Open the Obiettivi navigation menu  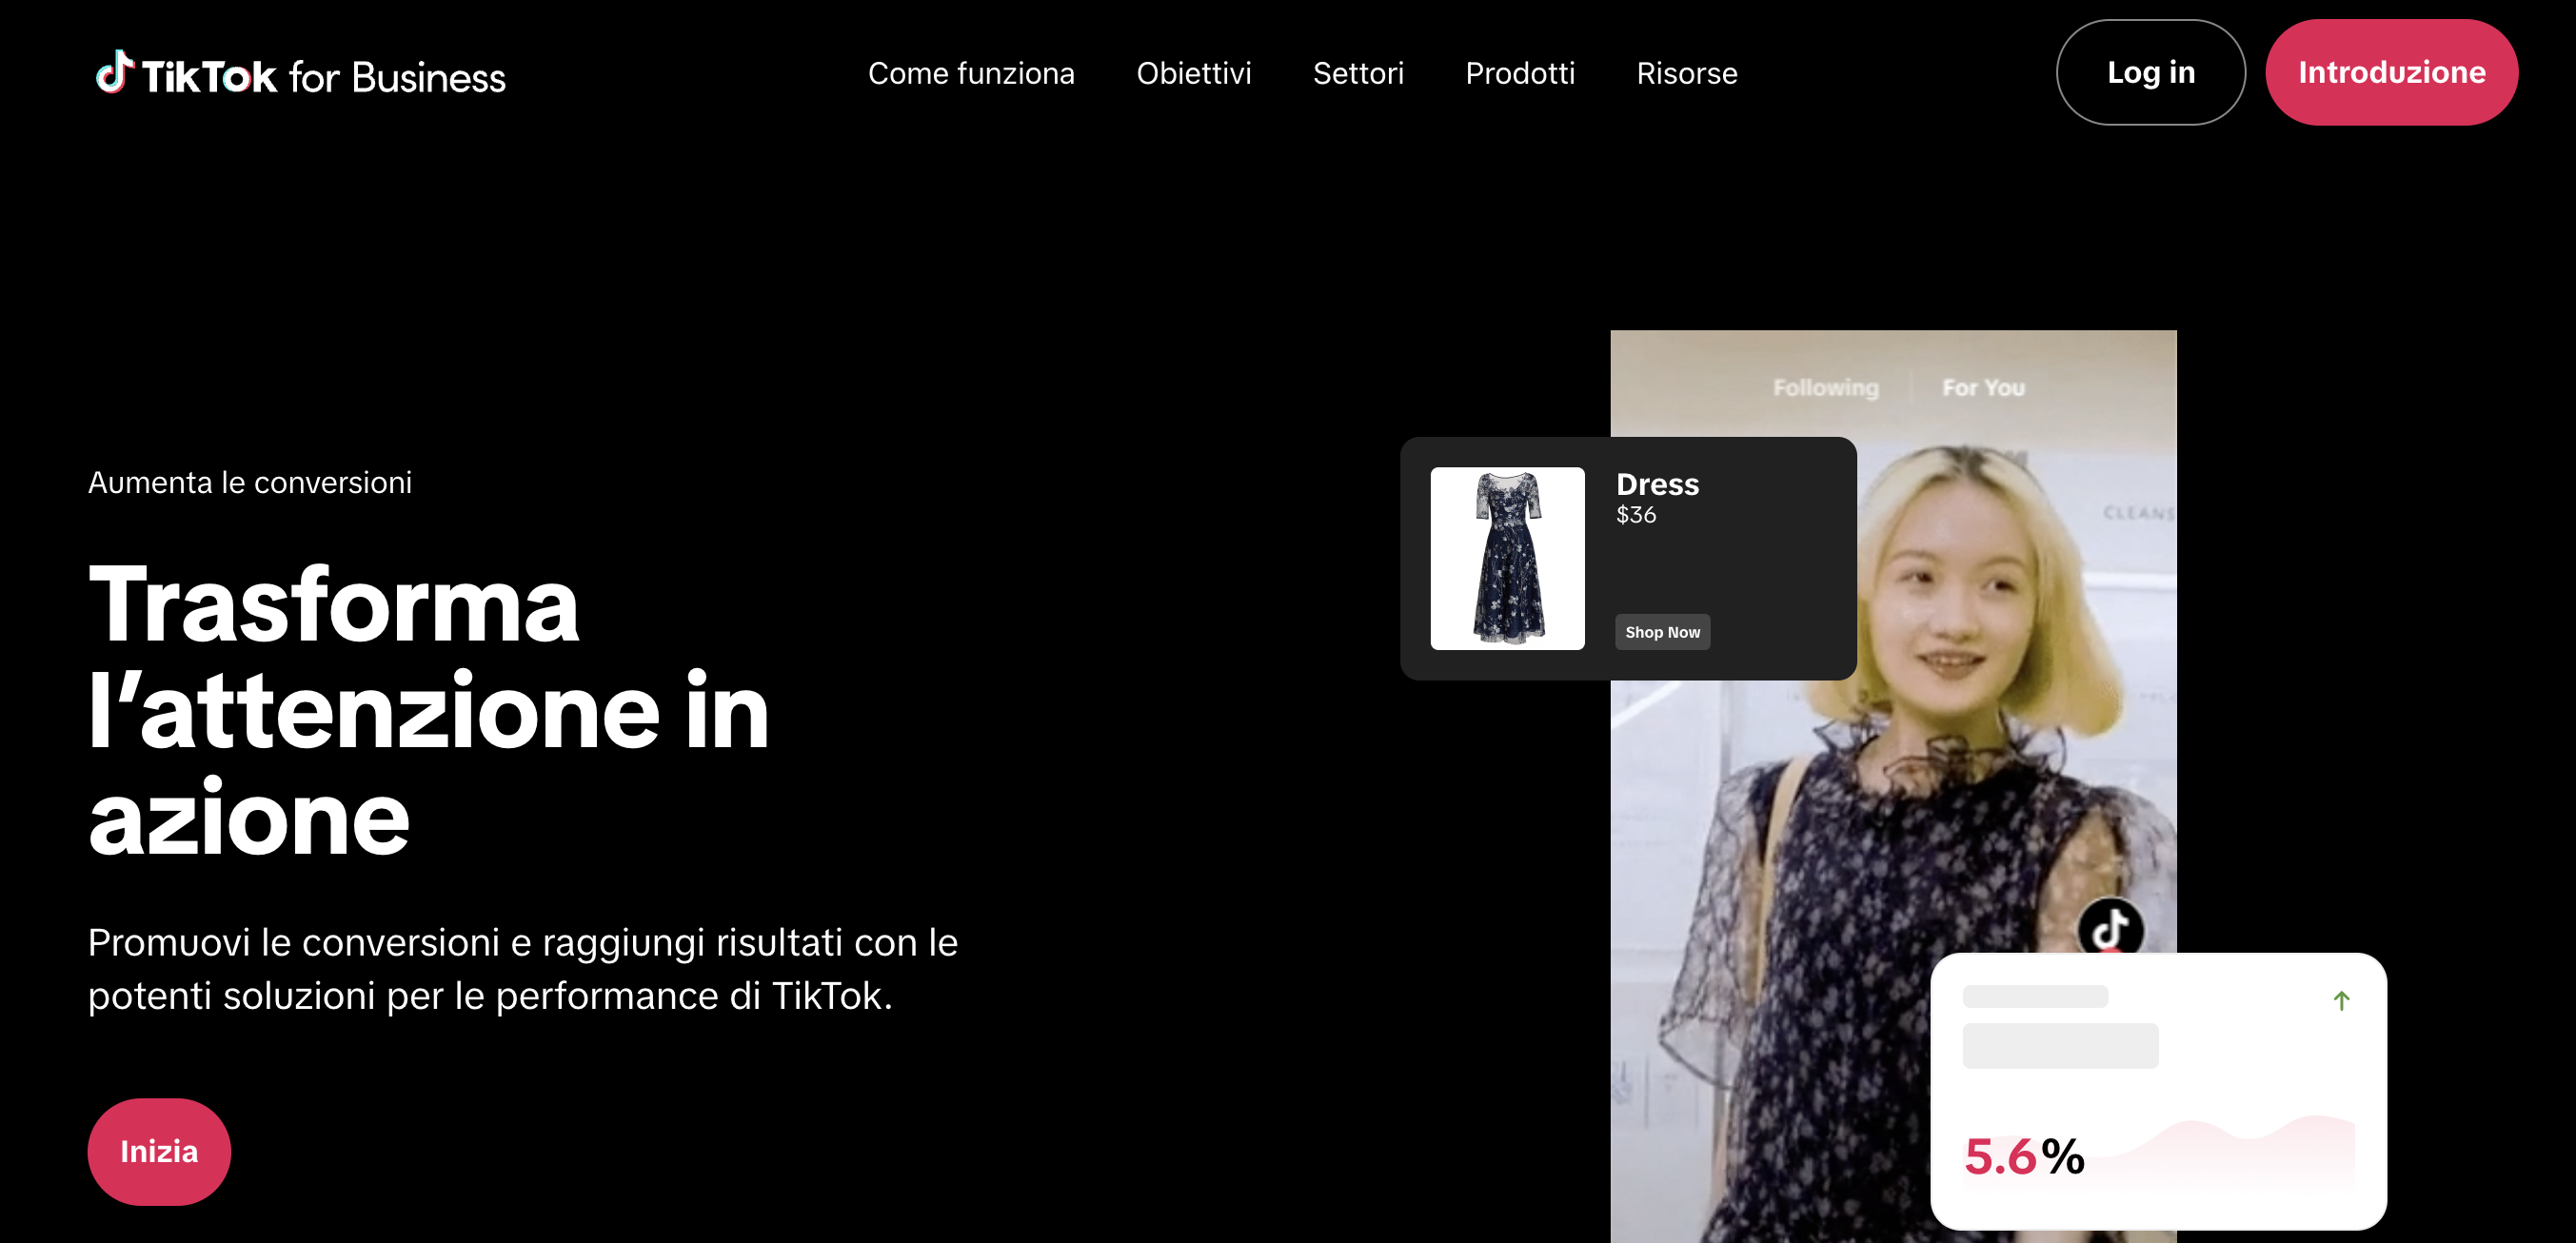point(1193,73)
